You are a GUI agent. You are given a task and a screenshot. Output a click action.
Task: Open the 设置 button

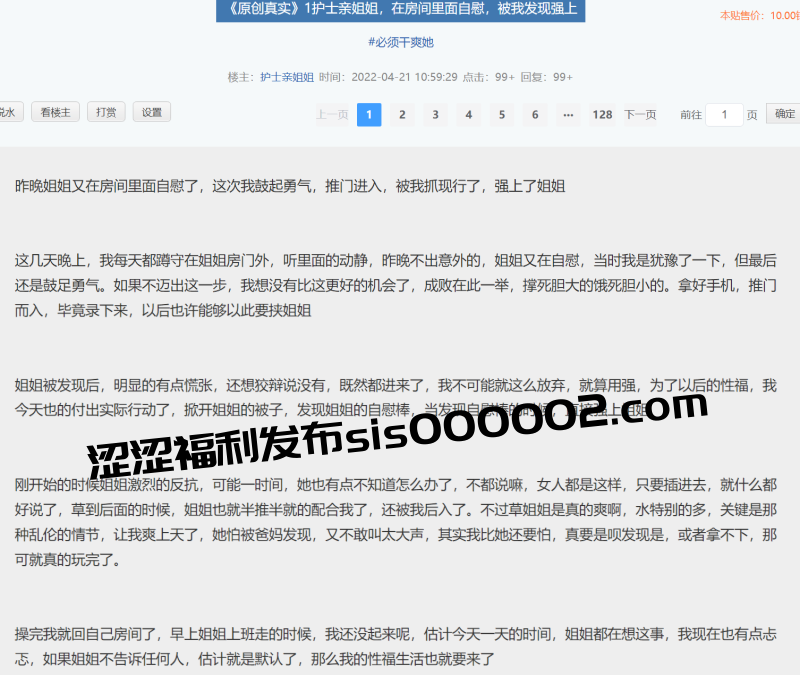(x=152, y=112)
